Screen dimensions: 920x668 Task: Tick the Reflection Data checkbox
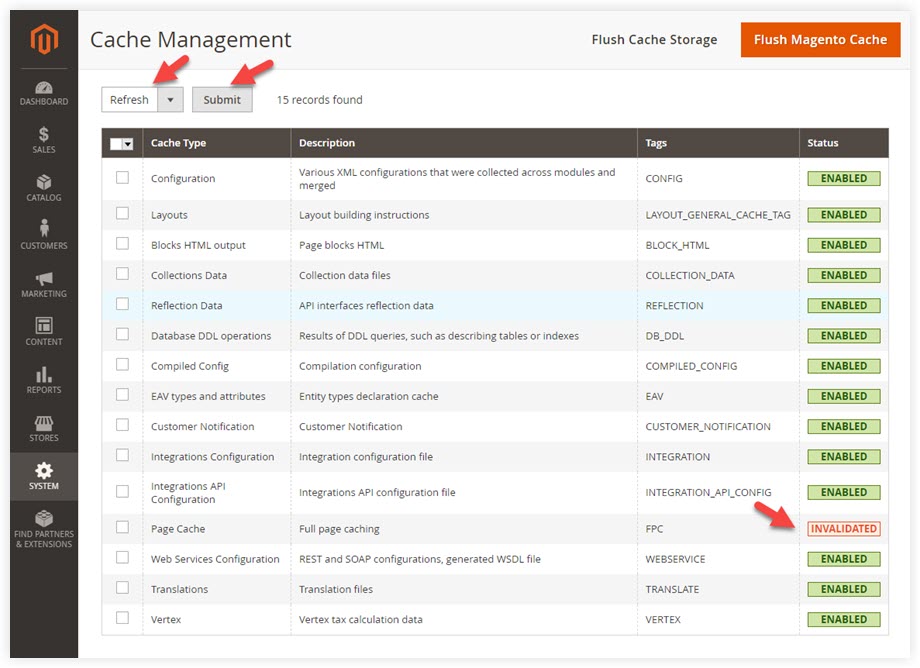point(123,304)
